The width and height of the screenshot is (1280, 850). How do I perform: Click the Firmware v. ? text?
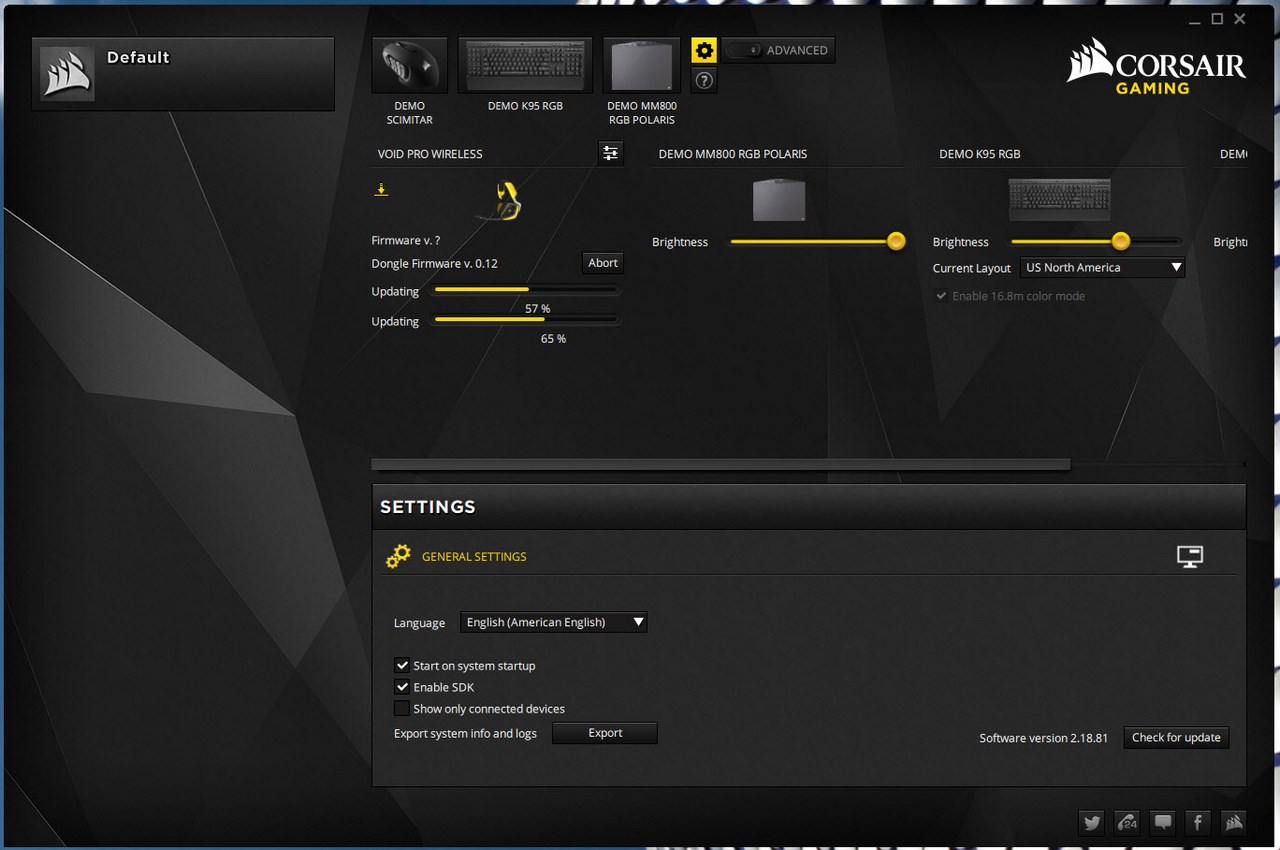pos(406,241)
